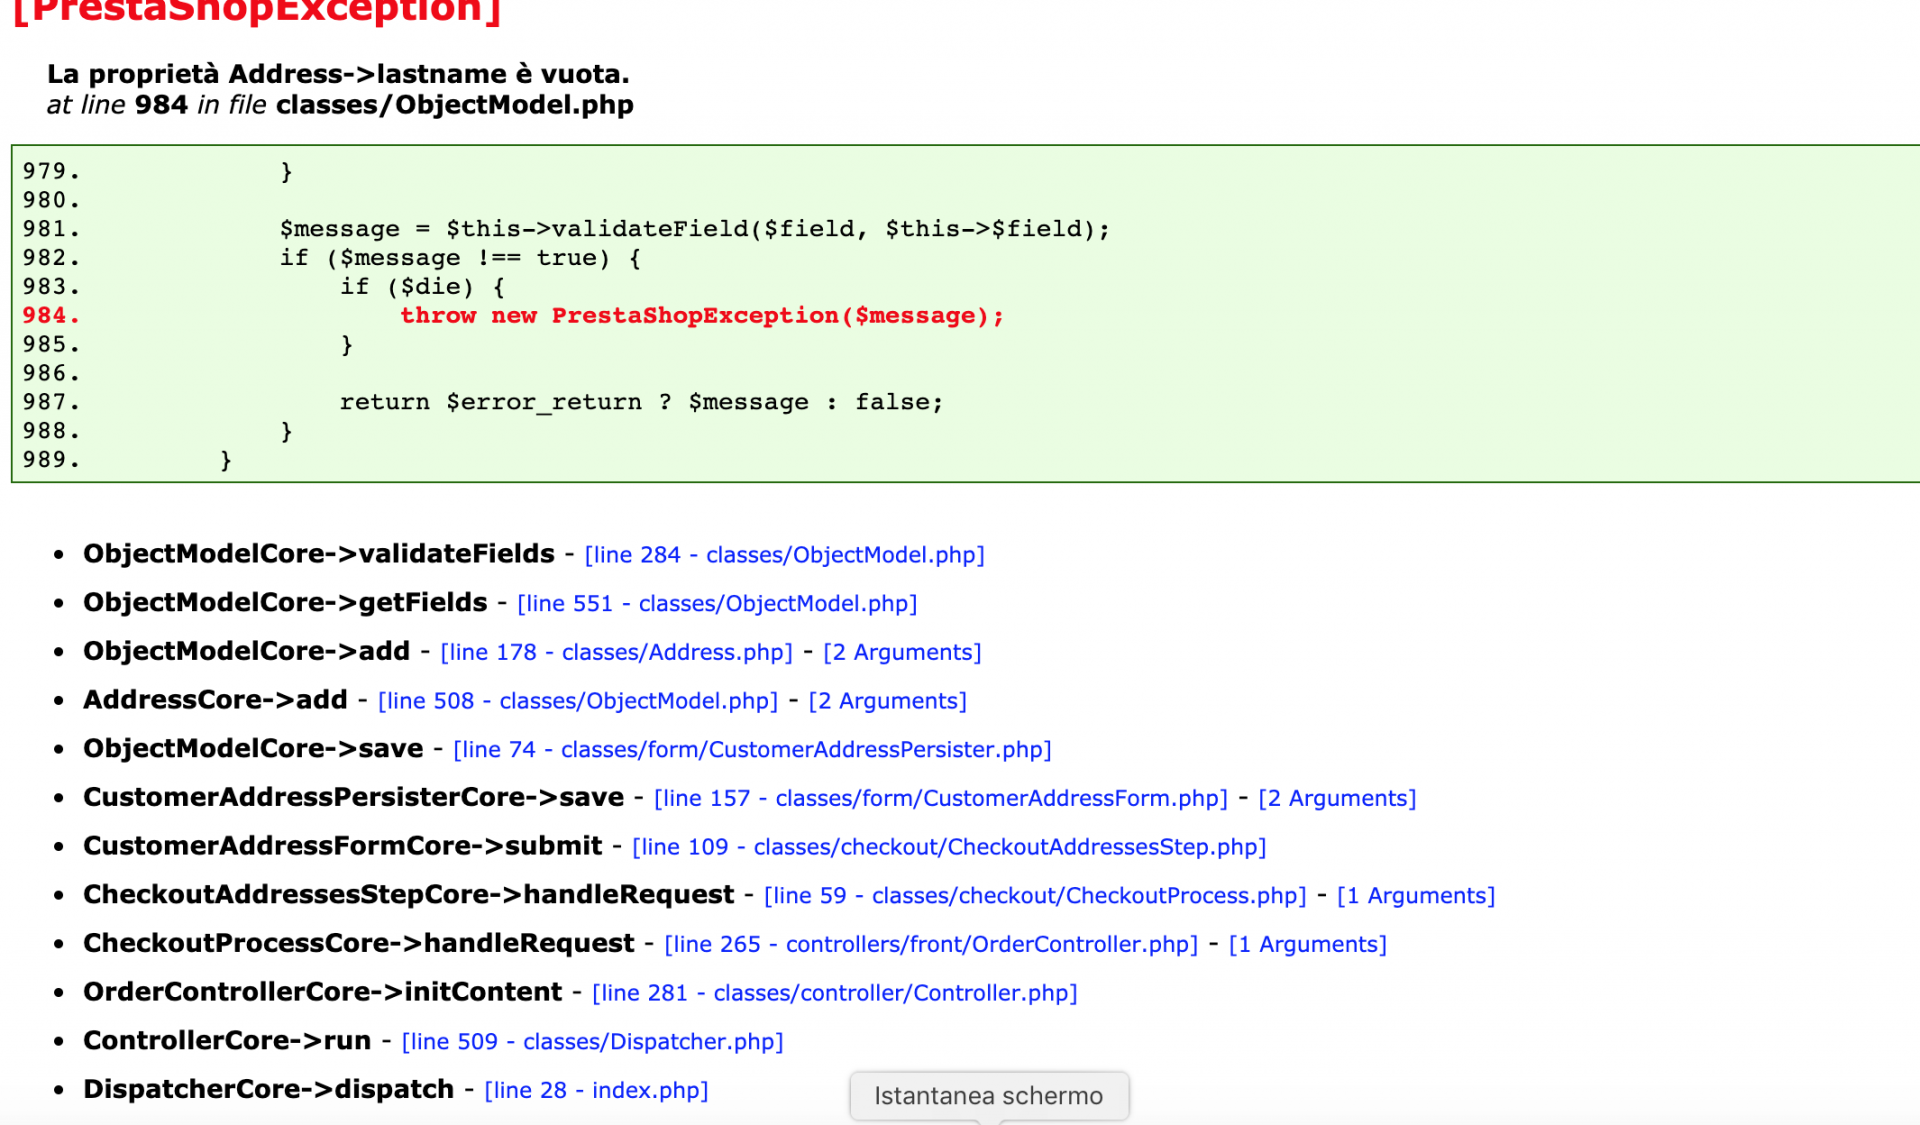The height and width of the screenshot is (1125, 1920).
Task: Open line 509 classes/Dispatcher.php link
Action: 592,1042
